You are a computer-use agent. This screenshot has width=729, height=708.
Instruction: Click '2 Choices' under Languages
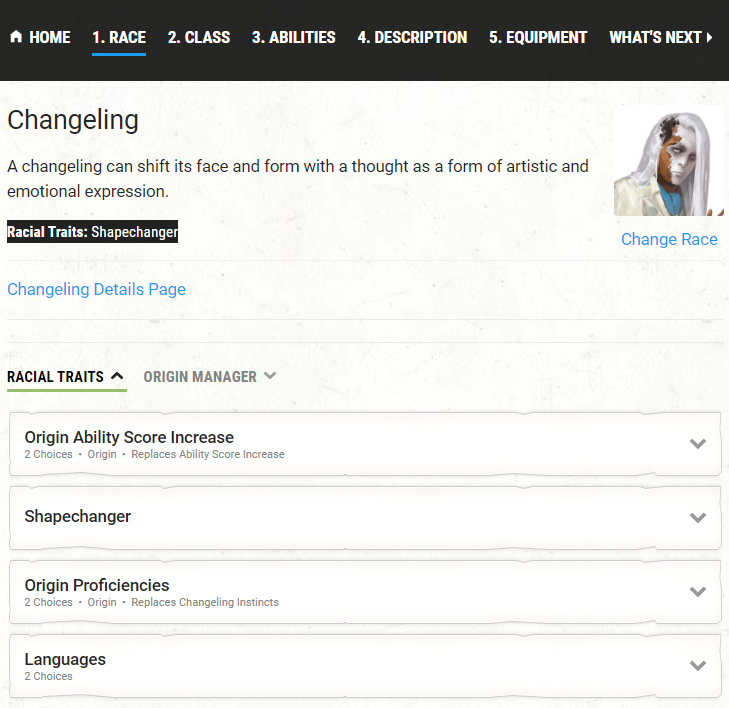click(x=48, y=676)
